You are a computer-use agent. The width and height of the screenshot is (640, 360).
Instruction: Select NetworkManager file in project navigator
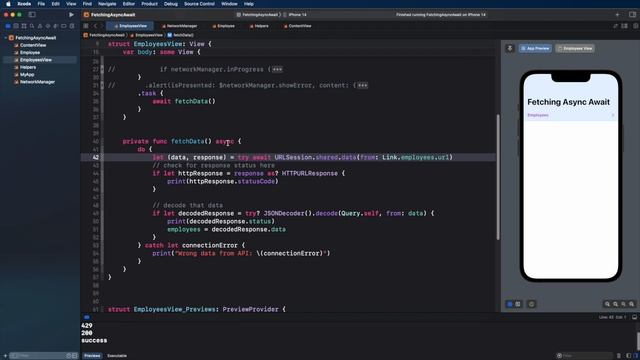click(37, 82)
